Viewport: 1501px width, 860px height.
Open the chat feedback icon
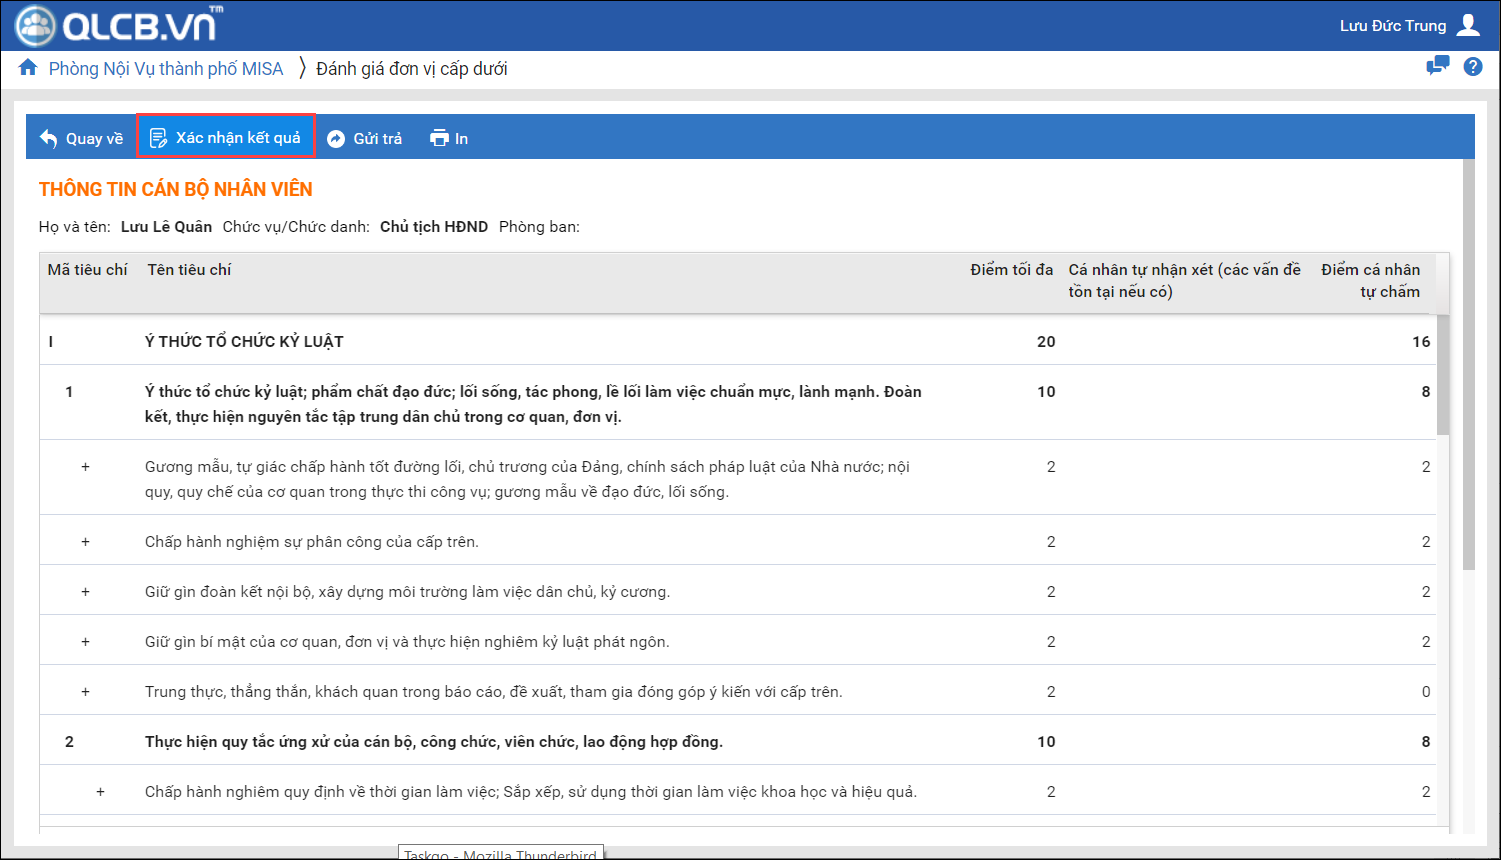point(1437,66)
